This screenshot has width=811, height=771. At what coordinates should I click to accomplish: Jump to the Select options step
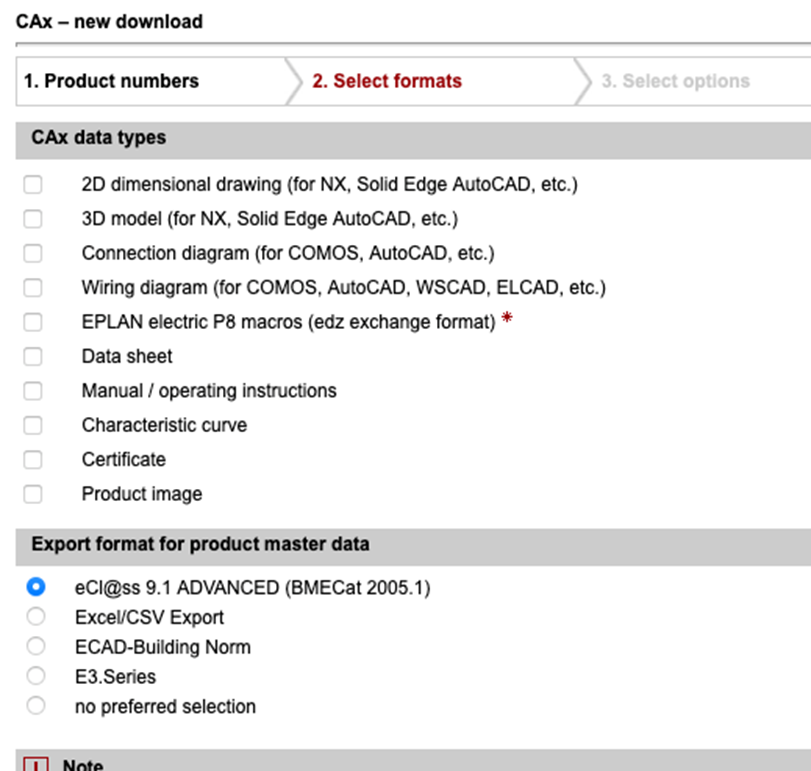click(675, 82)
